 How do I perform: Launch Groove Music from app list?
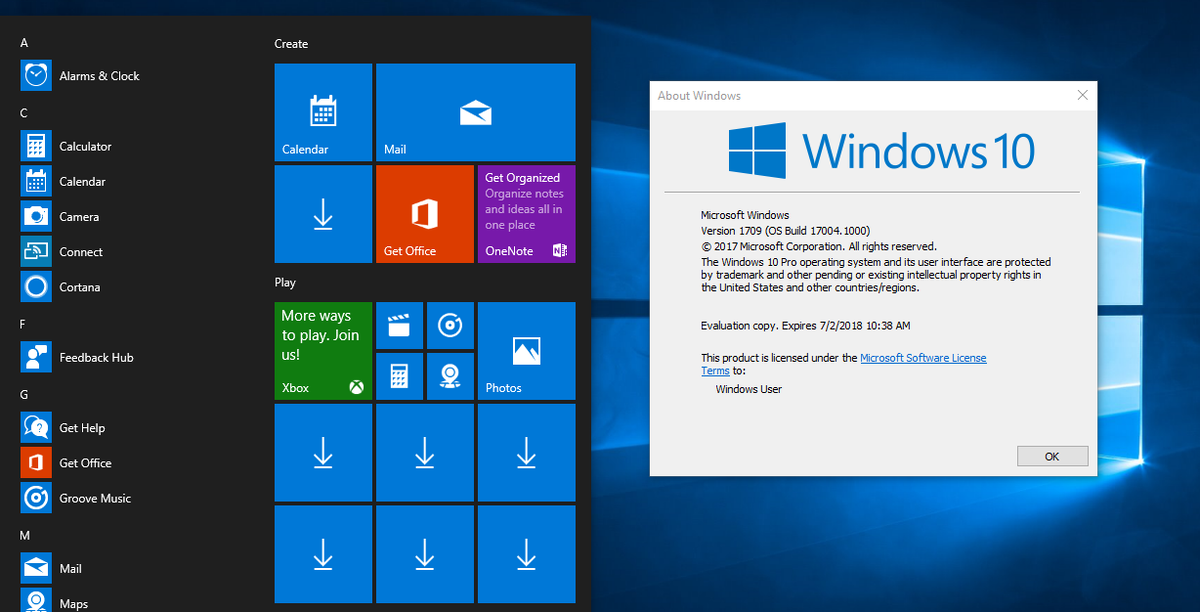95,498
